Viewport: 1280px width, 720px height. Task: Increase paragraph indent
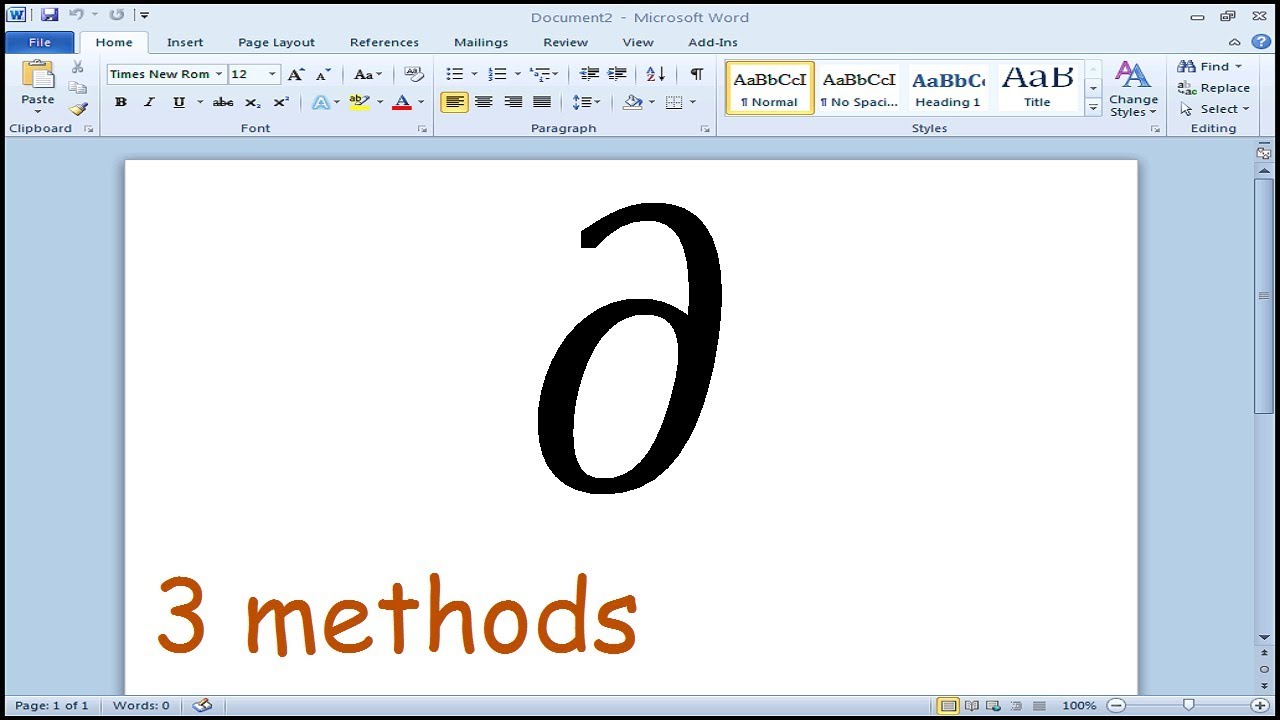pos(617,74)
